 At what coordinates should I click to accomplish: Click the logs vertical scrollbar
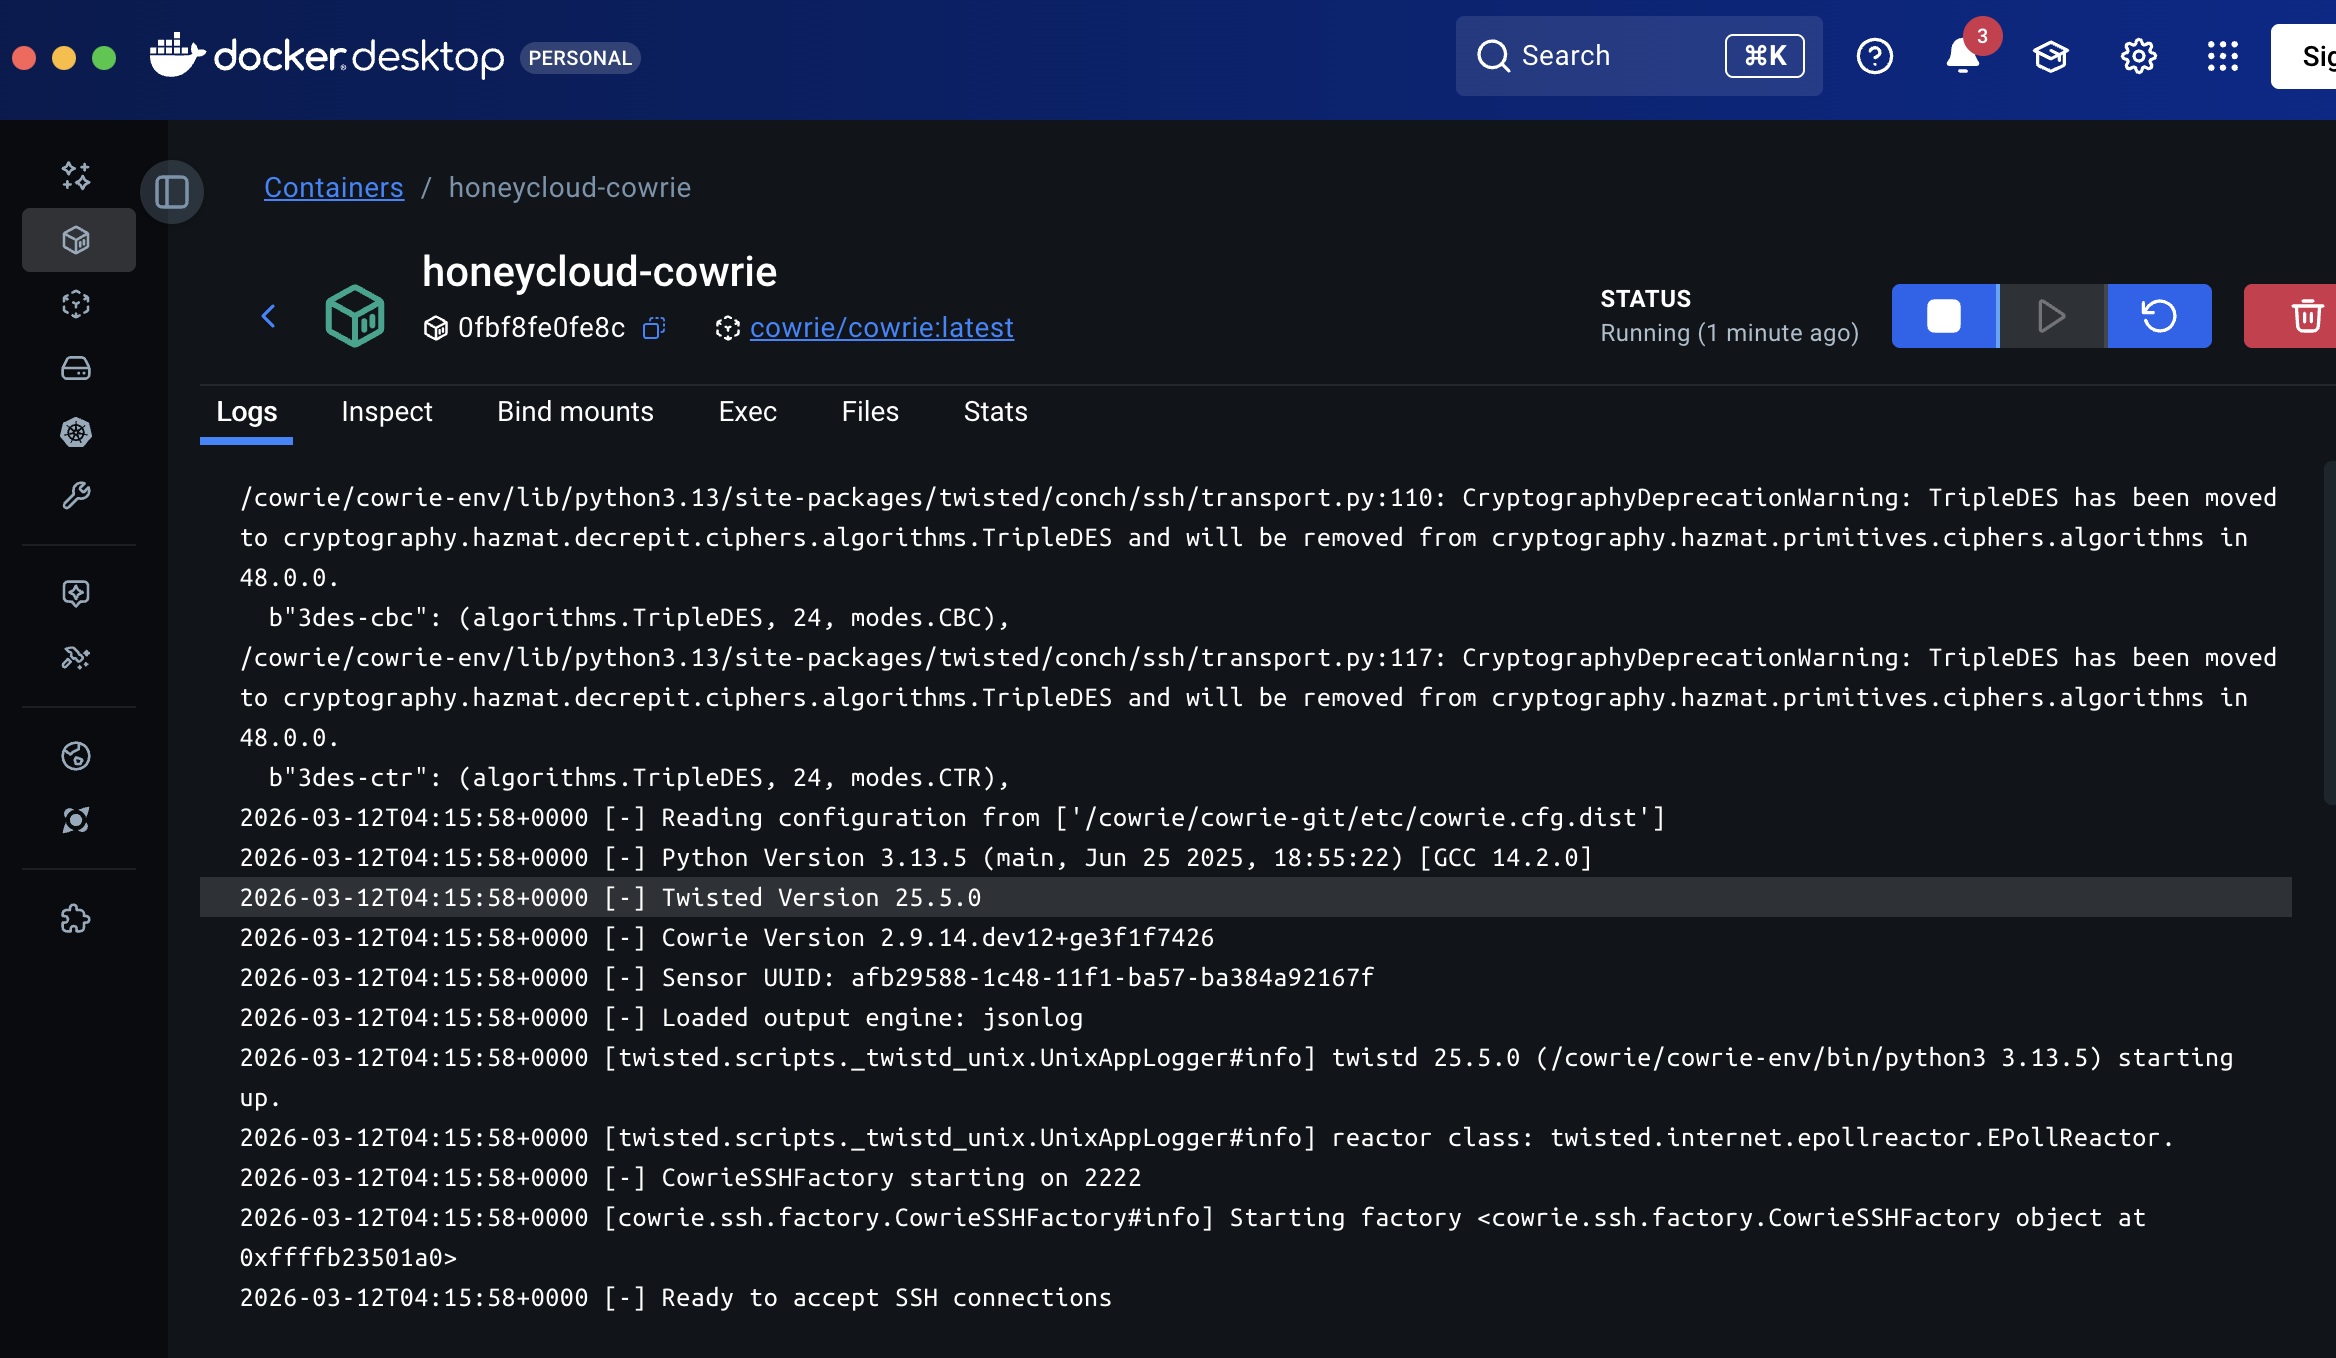click(x=2329, y=634)
